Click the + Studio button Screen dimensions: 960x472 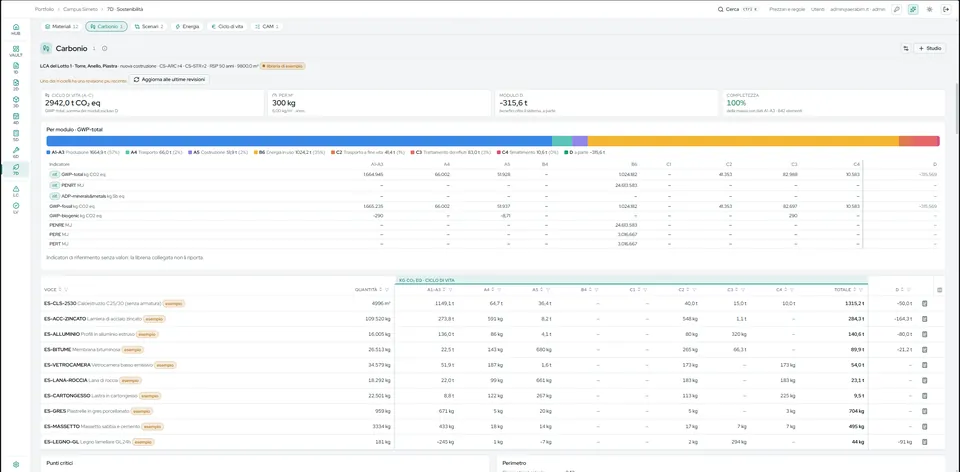pos(929,48)
